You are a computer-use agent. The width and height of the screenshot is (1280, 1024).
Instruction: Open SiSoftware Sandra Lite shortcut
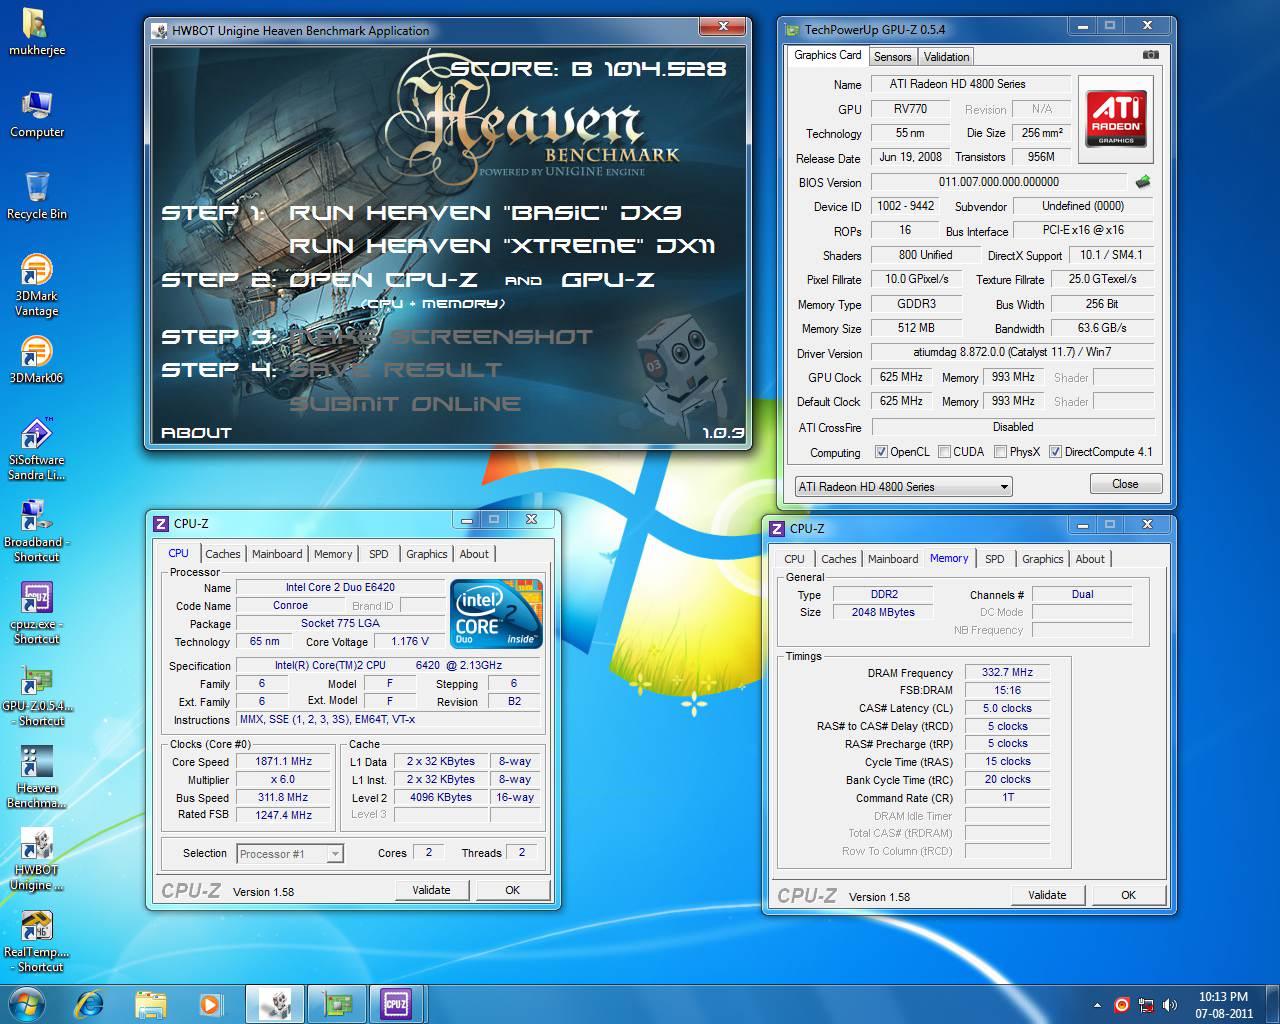pos(37,449)
